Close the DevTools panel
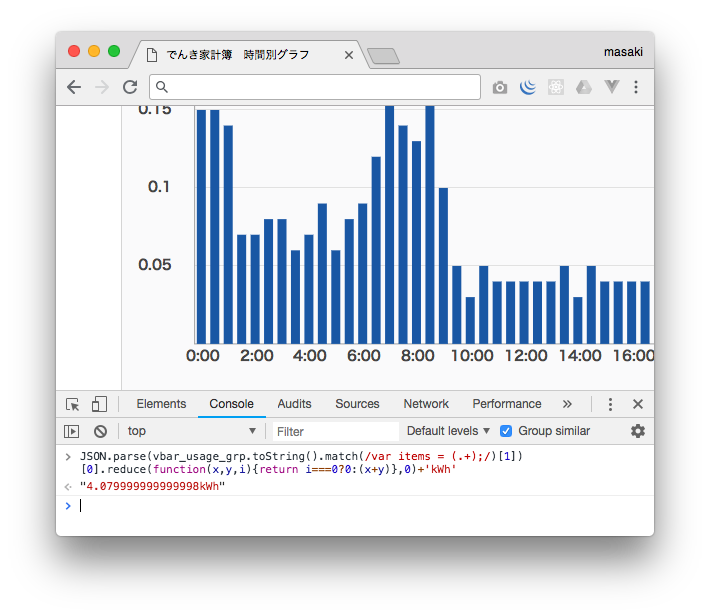Screen dimensions: 710x616 638,404
